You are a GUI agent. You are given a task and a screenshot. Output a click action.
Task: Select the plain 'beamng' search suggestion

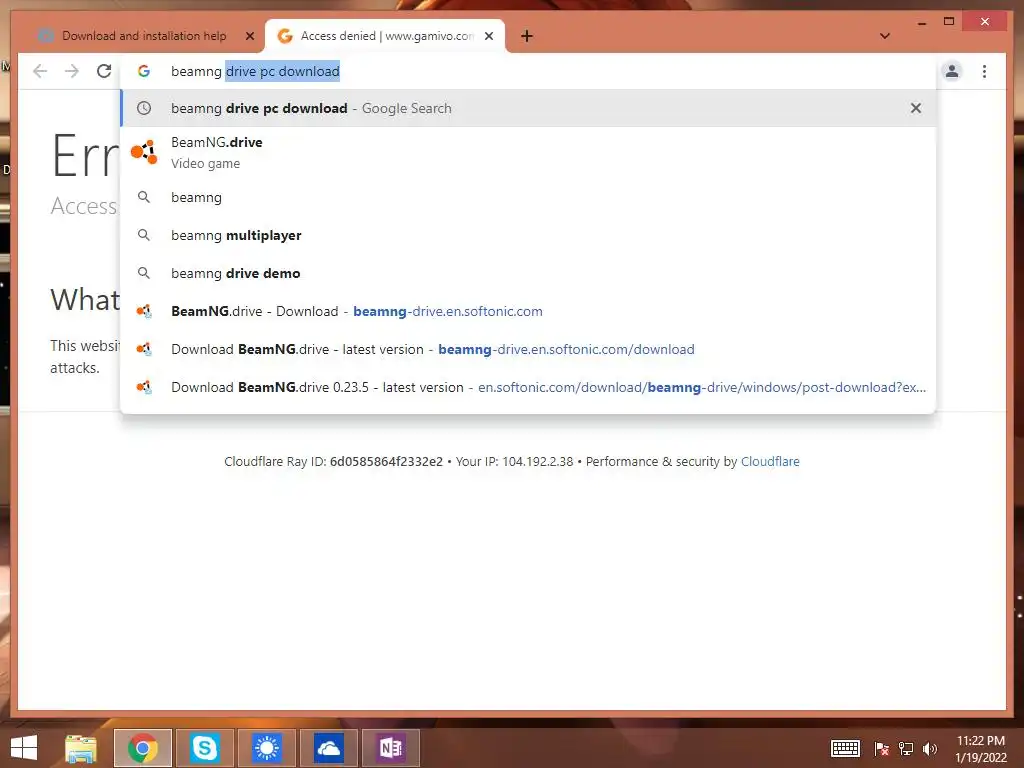tap(528, 197)
